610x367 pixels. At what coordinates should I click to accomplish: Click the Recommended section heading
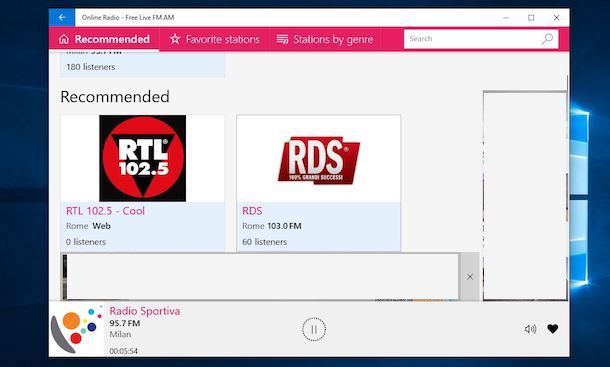[115, 97]
